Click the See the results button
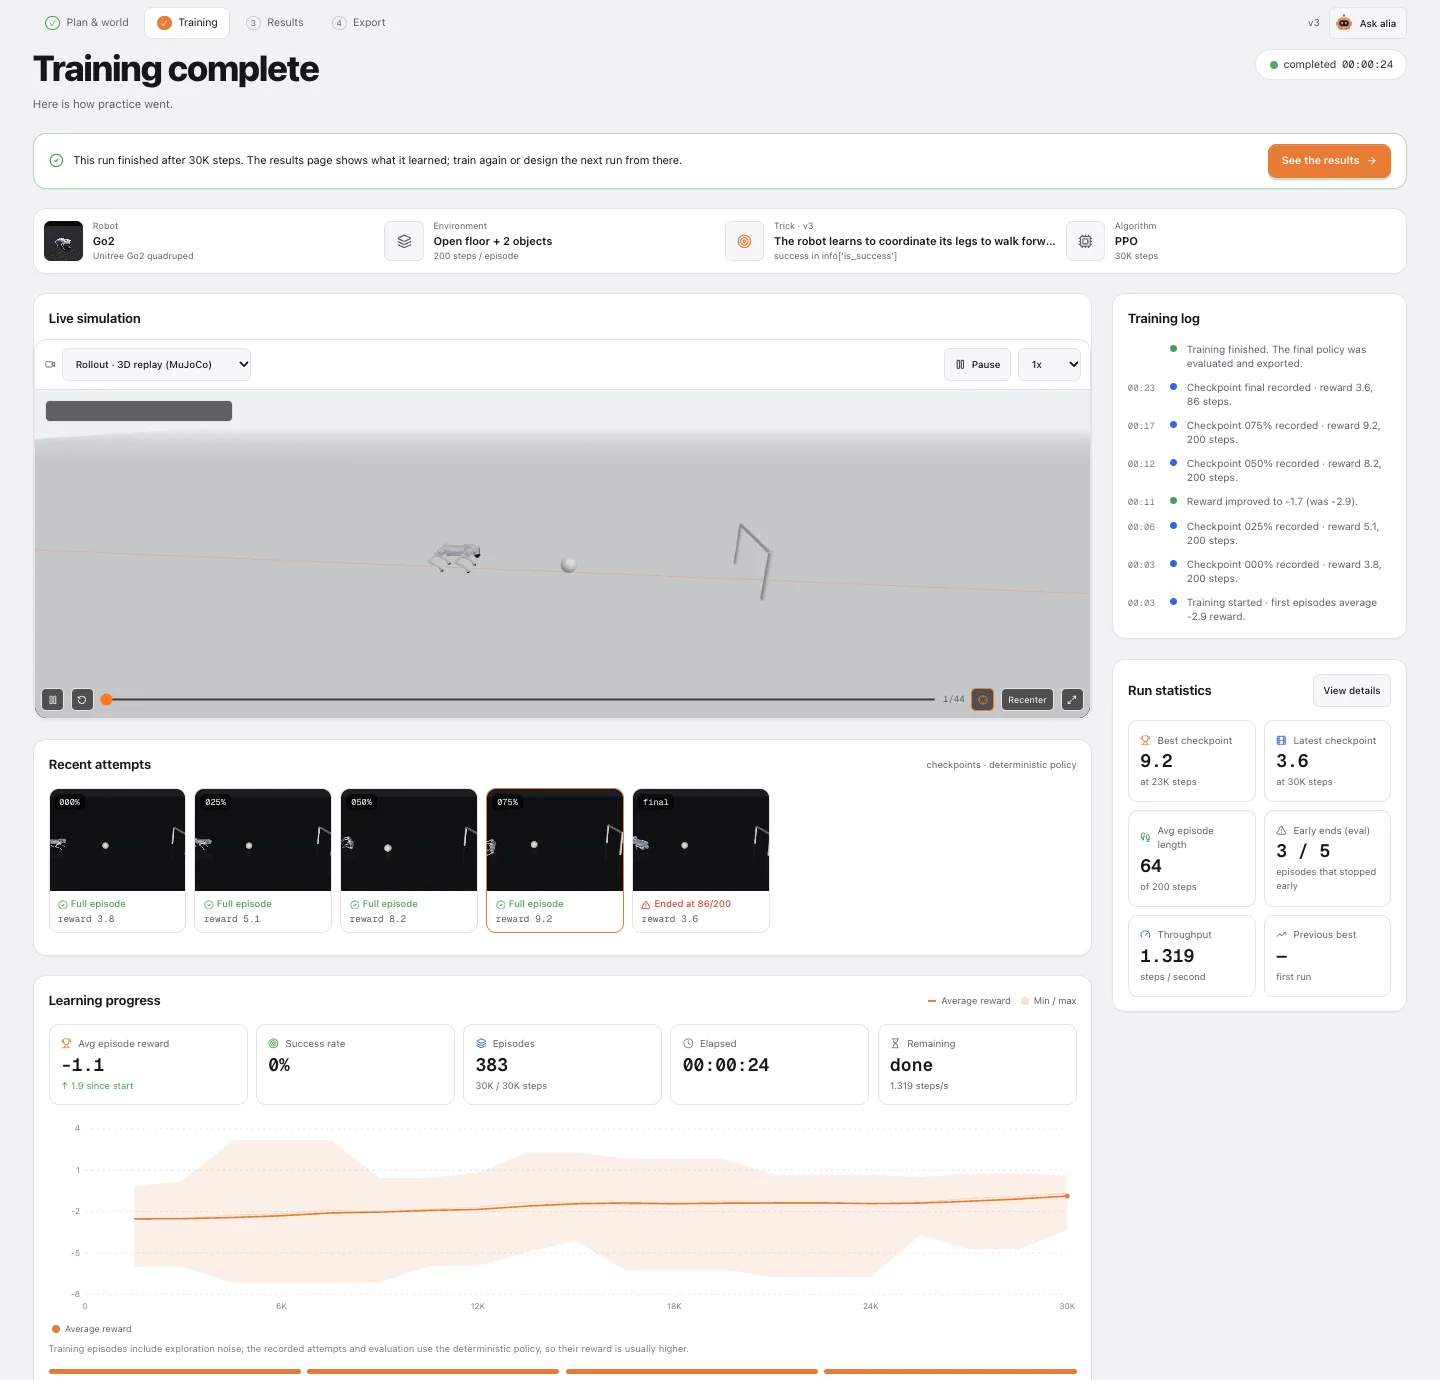Screen dimensions: 1440x1380 [1329, 161]
